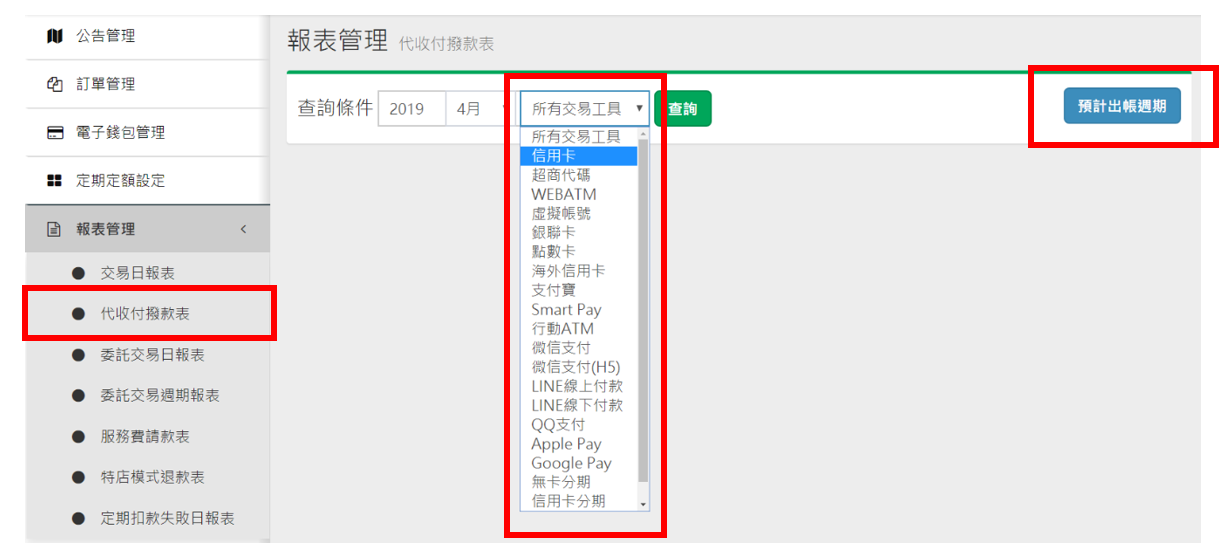Click the bullet icon next to 服務費請款表
1227x560 pixels.
click(x=78, y=437)
